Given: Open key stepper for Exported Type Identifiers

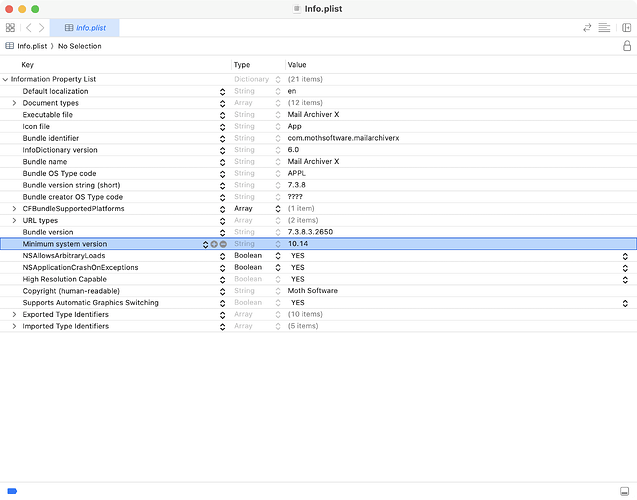Looking at the screenshot, I should point(222,315).
